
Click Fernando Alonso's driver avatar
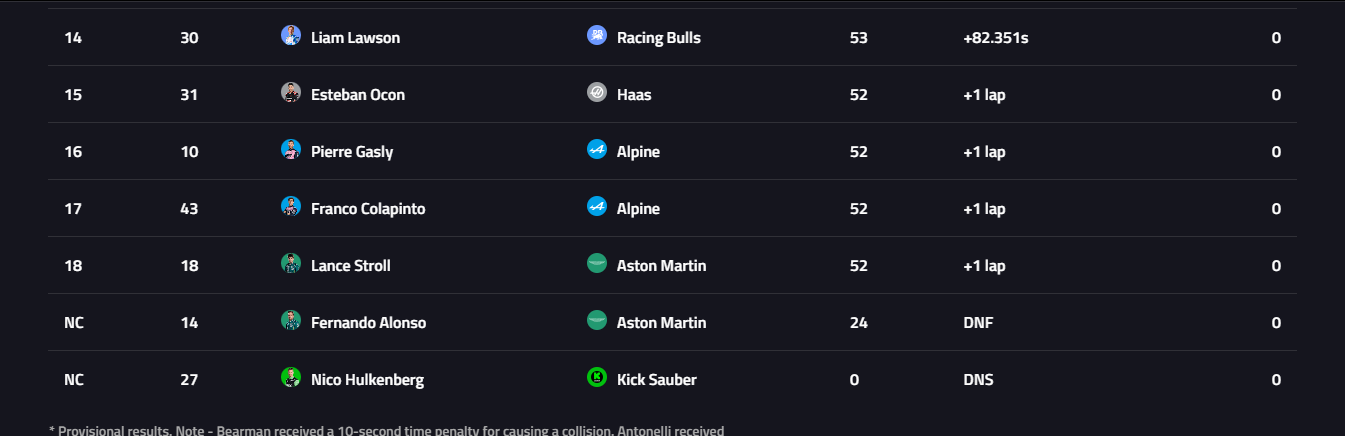[x=291, y=321]
